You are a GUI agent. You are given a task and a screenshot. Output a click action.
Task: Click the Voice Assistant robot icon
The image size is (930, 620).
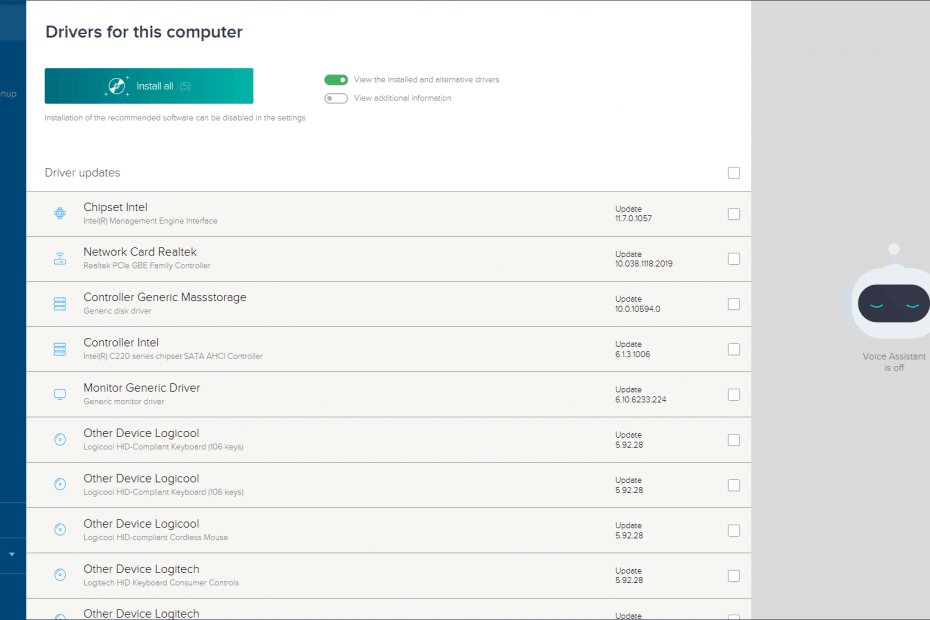click(893, 302)
